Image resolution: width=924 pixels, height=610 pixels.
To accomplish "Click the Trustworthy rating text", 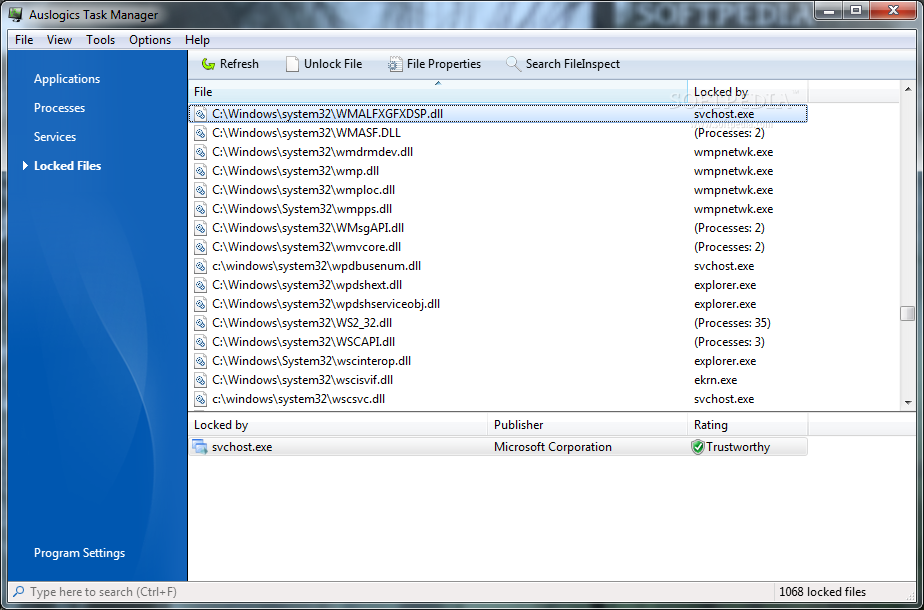I will [738, 447].
